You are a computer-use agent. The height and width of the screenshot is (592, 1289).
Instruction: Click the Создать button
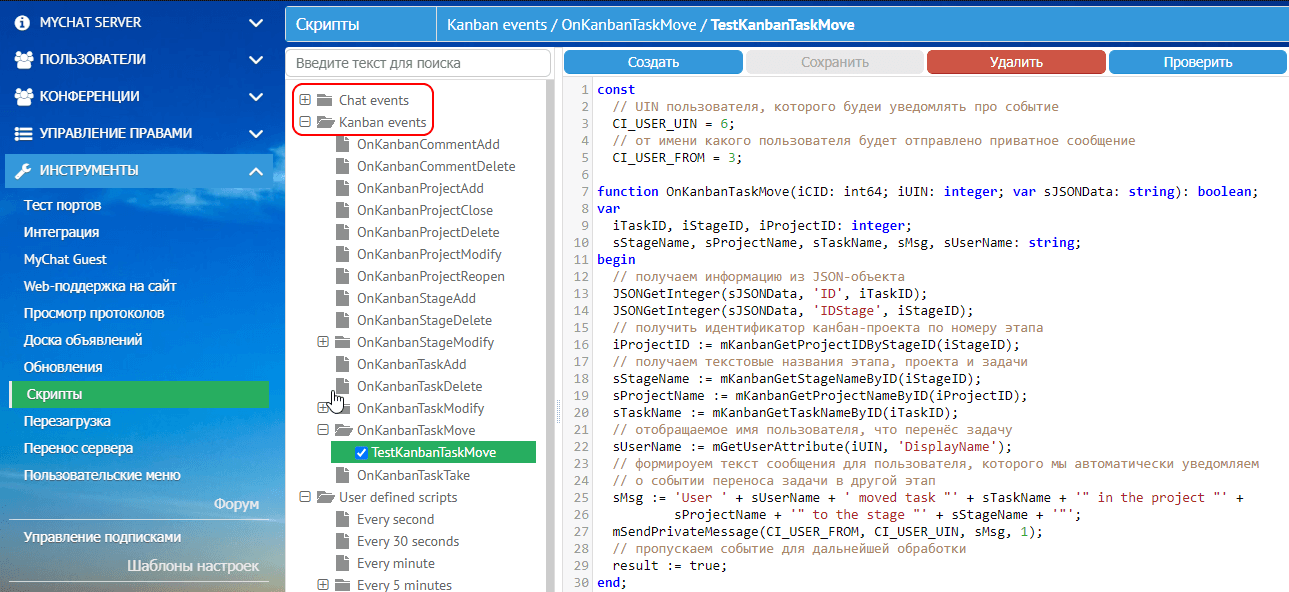[652, 61]
